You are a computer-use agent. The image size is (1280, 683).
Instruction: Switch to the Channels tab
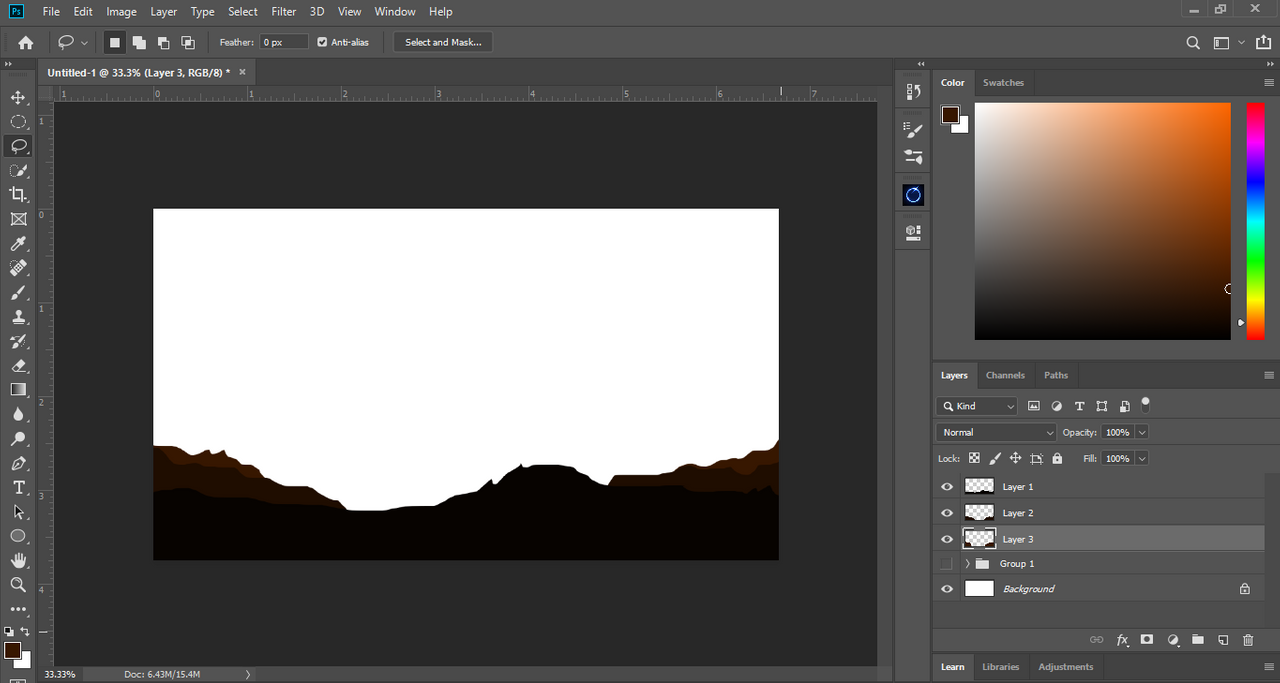(1005, 375)
